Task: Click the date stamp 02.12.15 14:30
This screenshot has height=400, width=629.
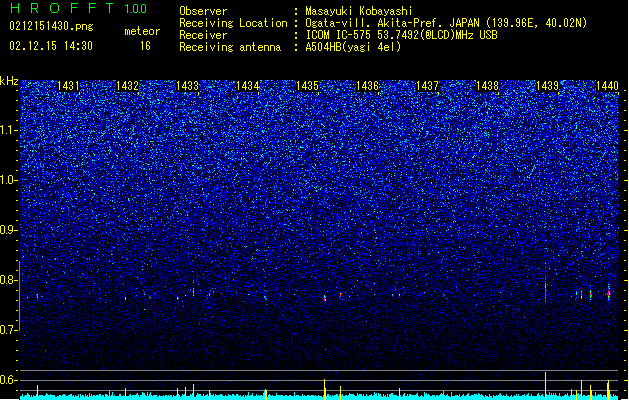Action: click(x=51, y=46)
